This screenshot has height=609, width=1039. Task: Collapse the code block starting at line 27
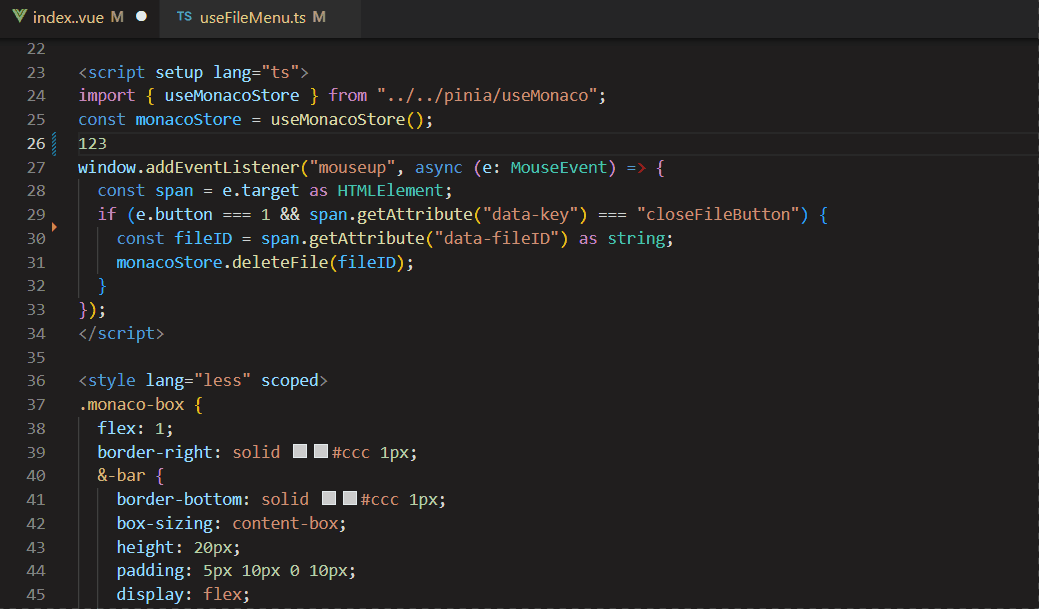pyautogui.click(x=58, y=167)
